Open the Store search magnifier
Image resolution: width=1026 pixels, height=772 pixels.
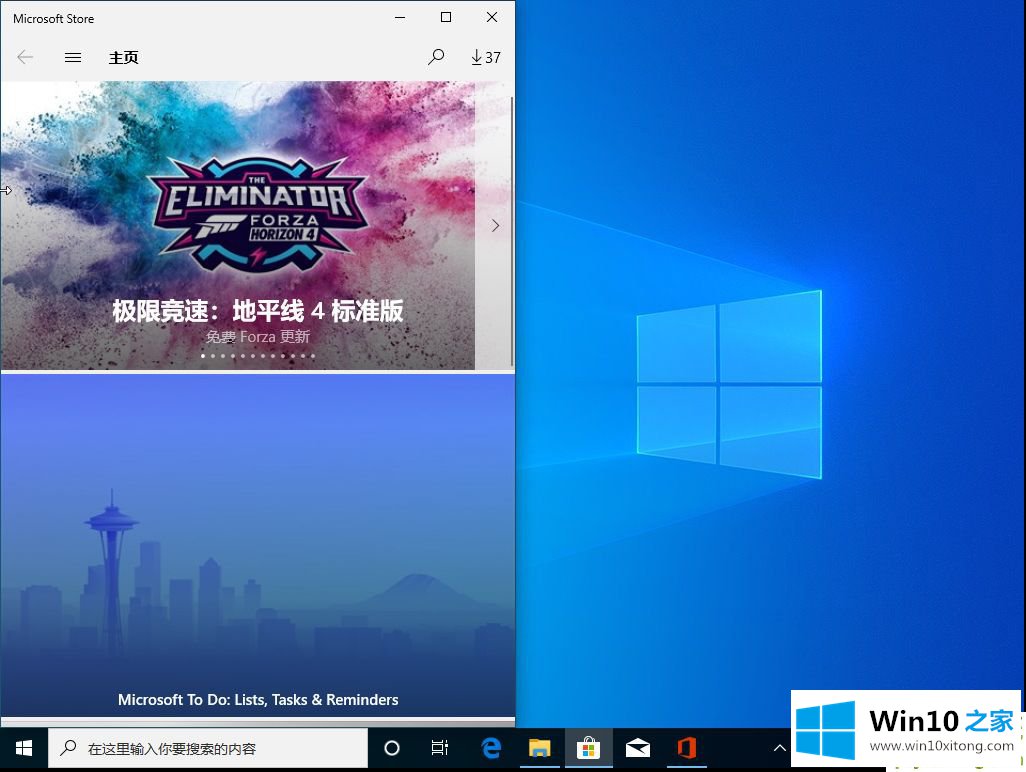[x=436, y=57]
